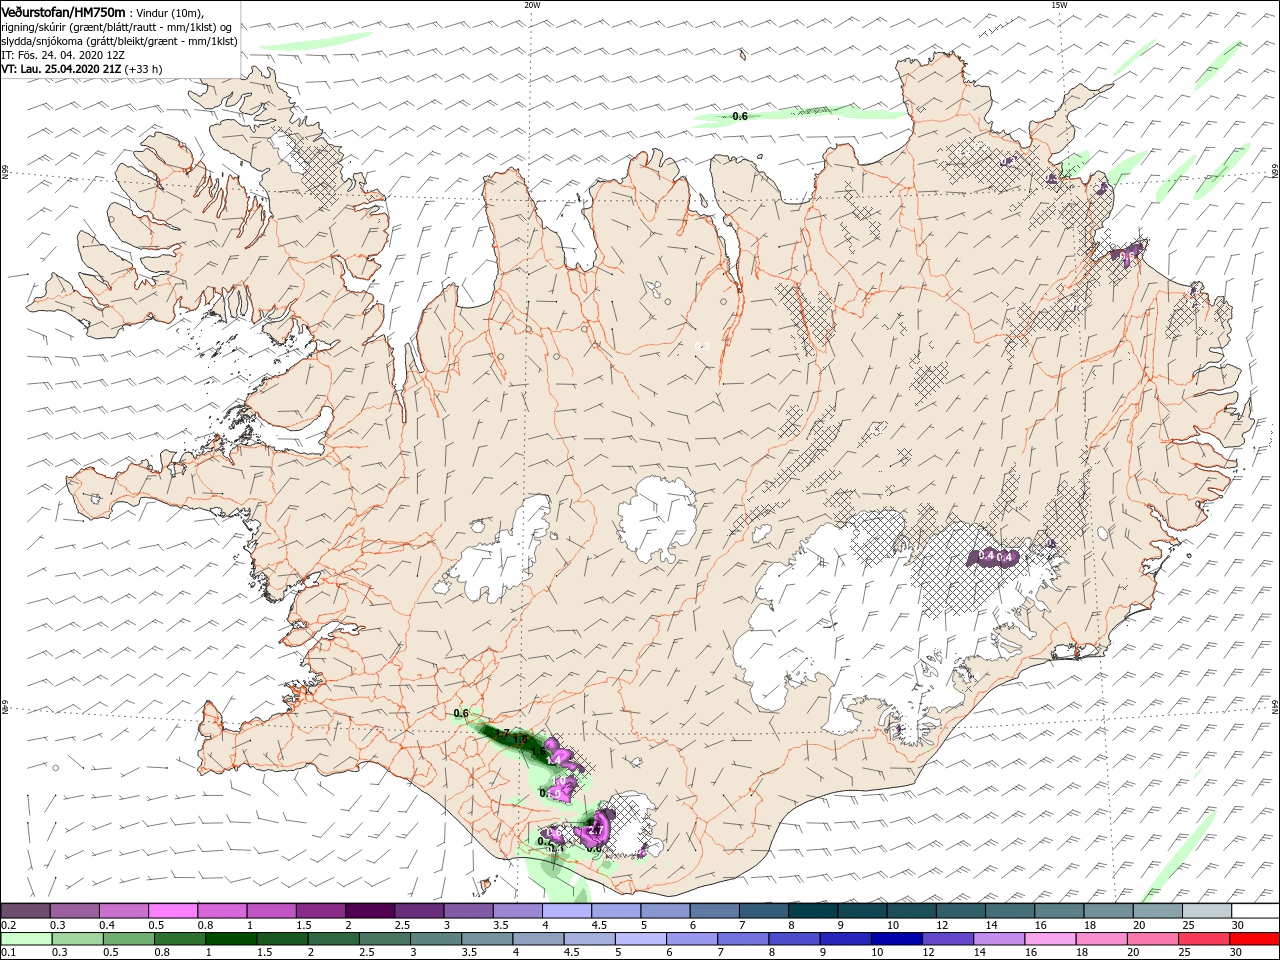This screenshot has height=960, width=1280.
Task: Pick the dark green lower legend swatch between 1 and 1.5
Action: click(x=229, y=939)
